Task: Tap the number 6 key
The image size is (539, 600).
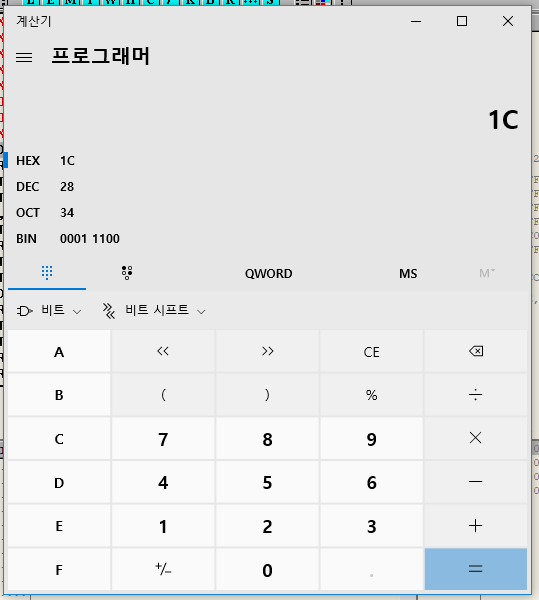Action: (371, 482)
